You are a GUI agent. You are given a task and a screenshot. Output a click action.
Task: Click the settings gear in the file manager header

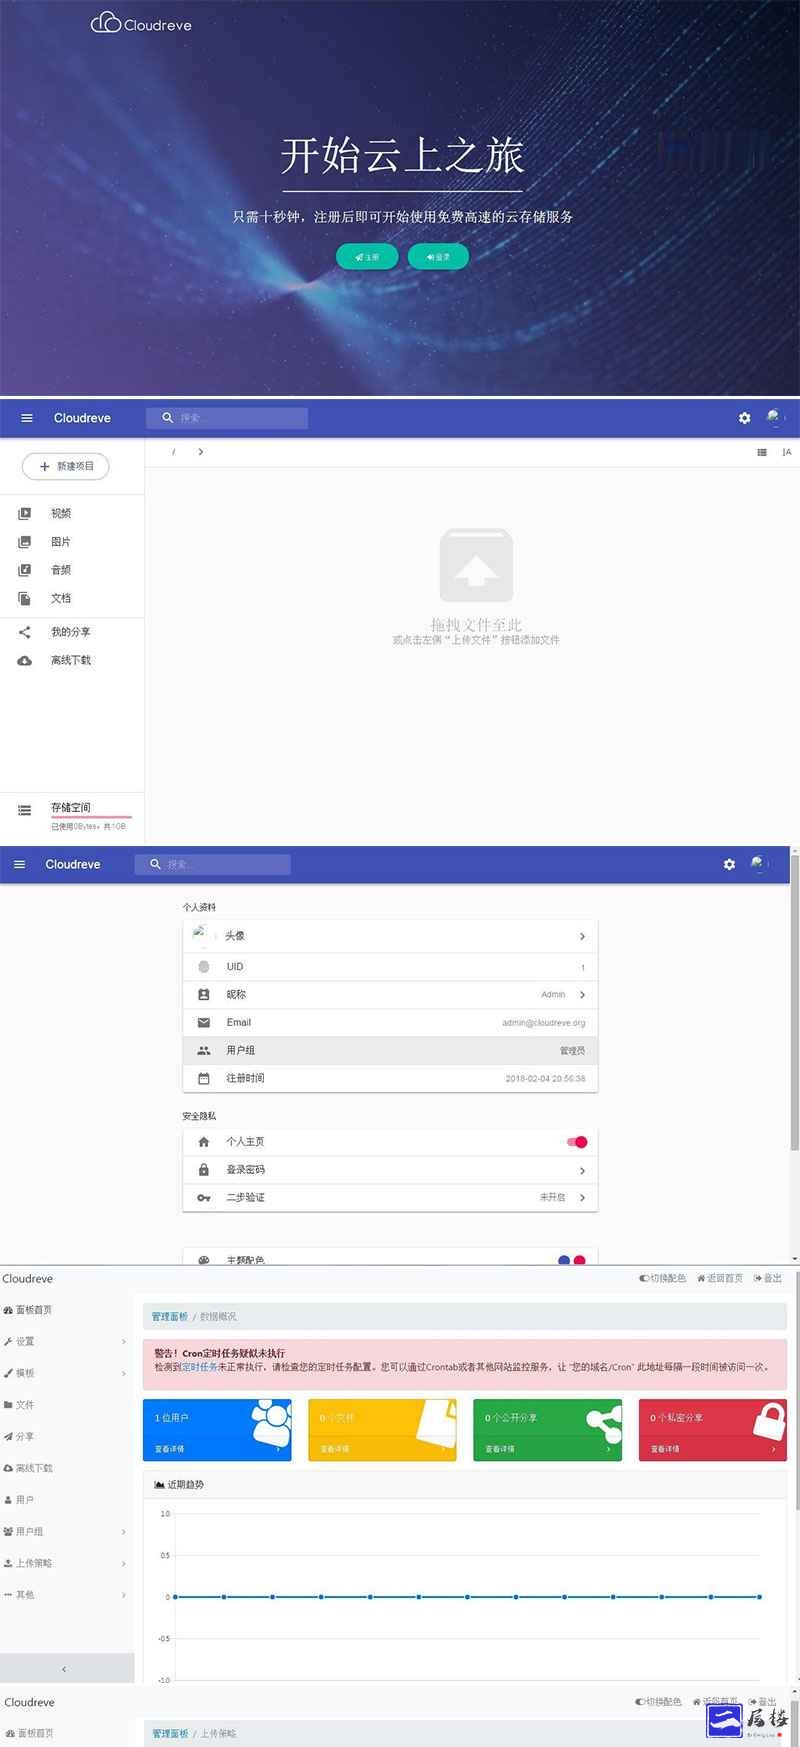click(744, 418)
